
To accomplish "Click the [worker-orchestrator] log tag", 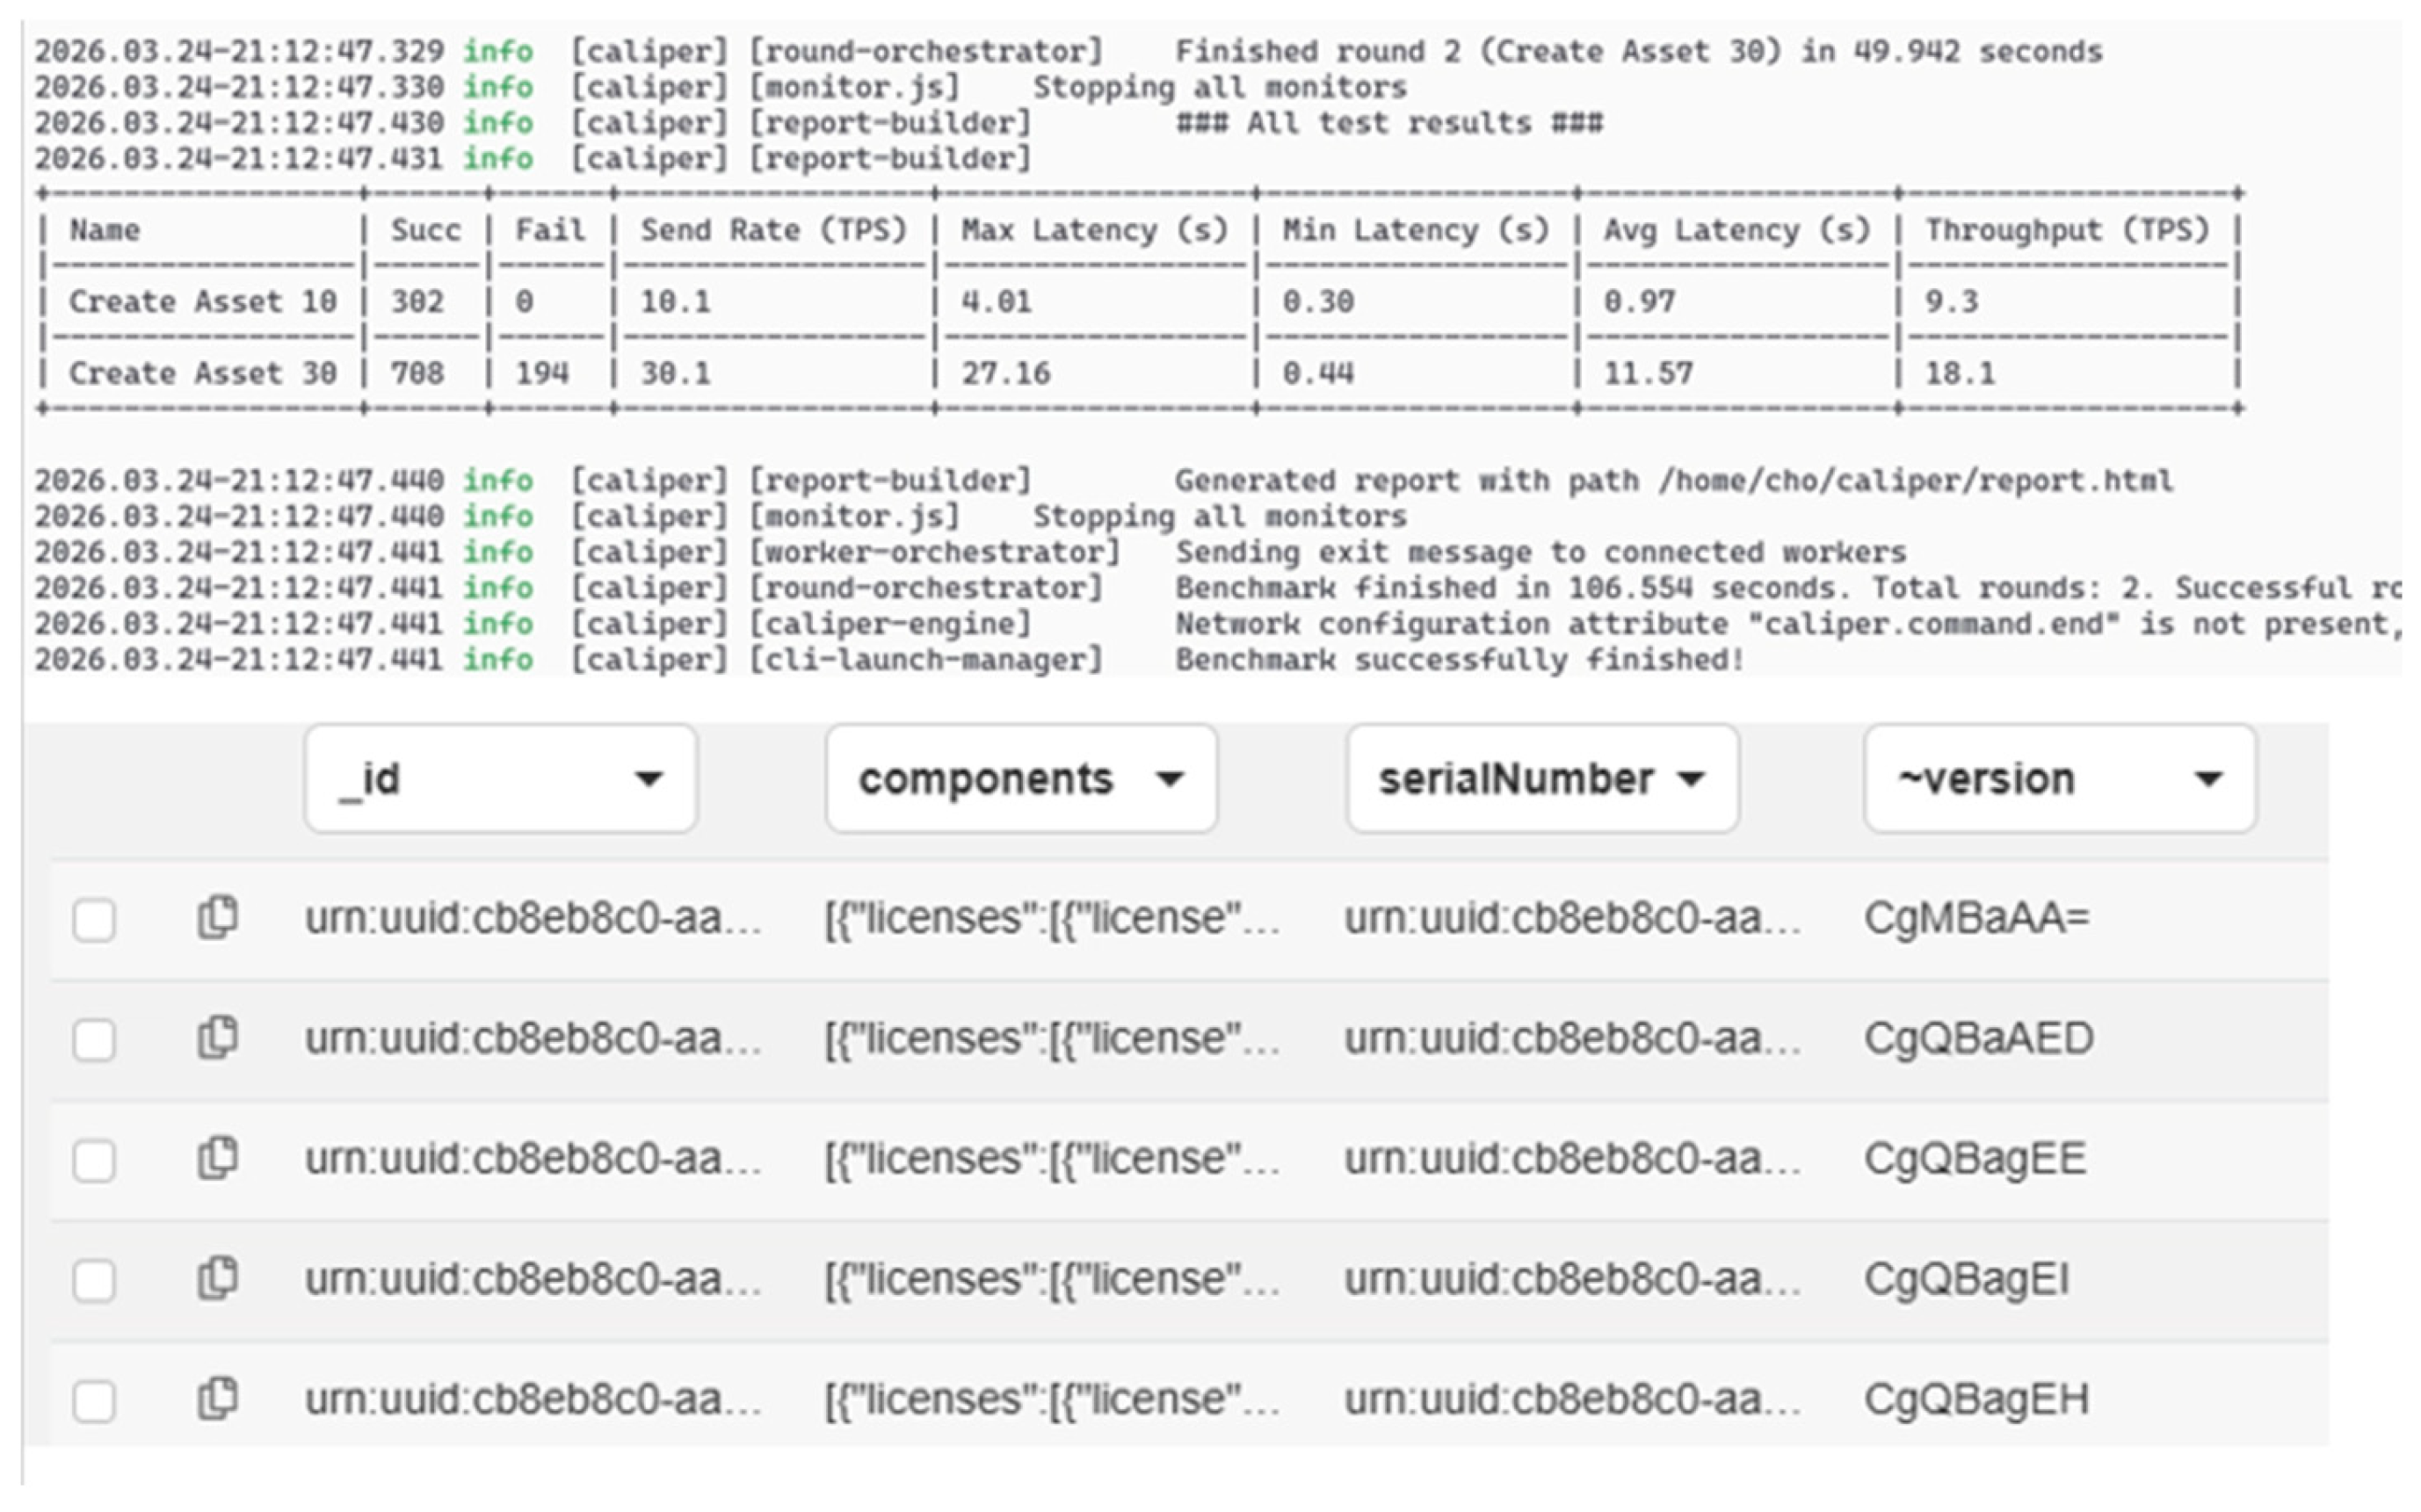I will [x=935, y=552].
